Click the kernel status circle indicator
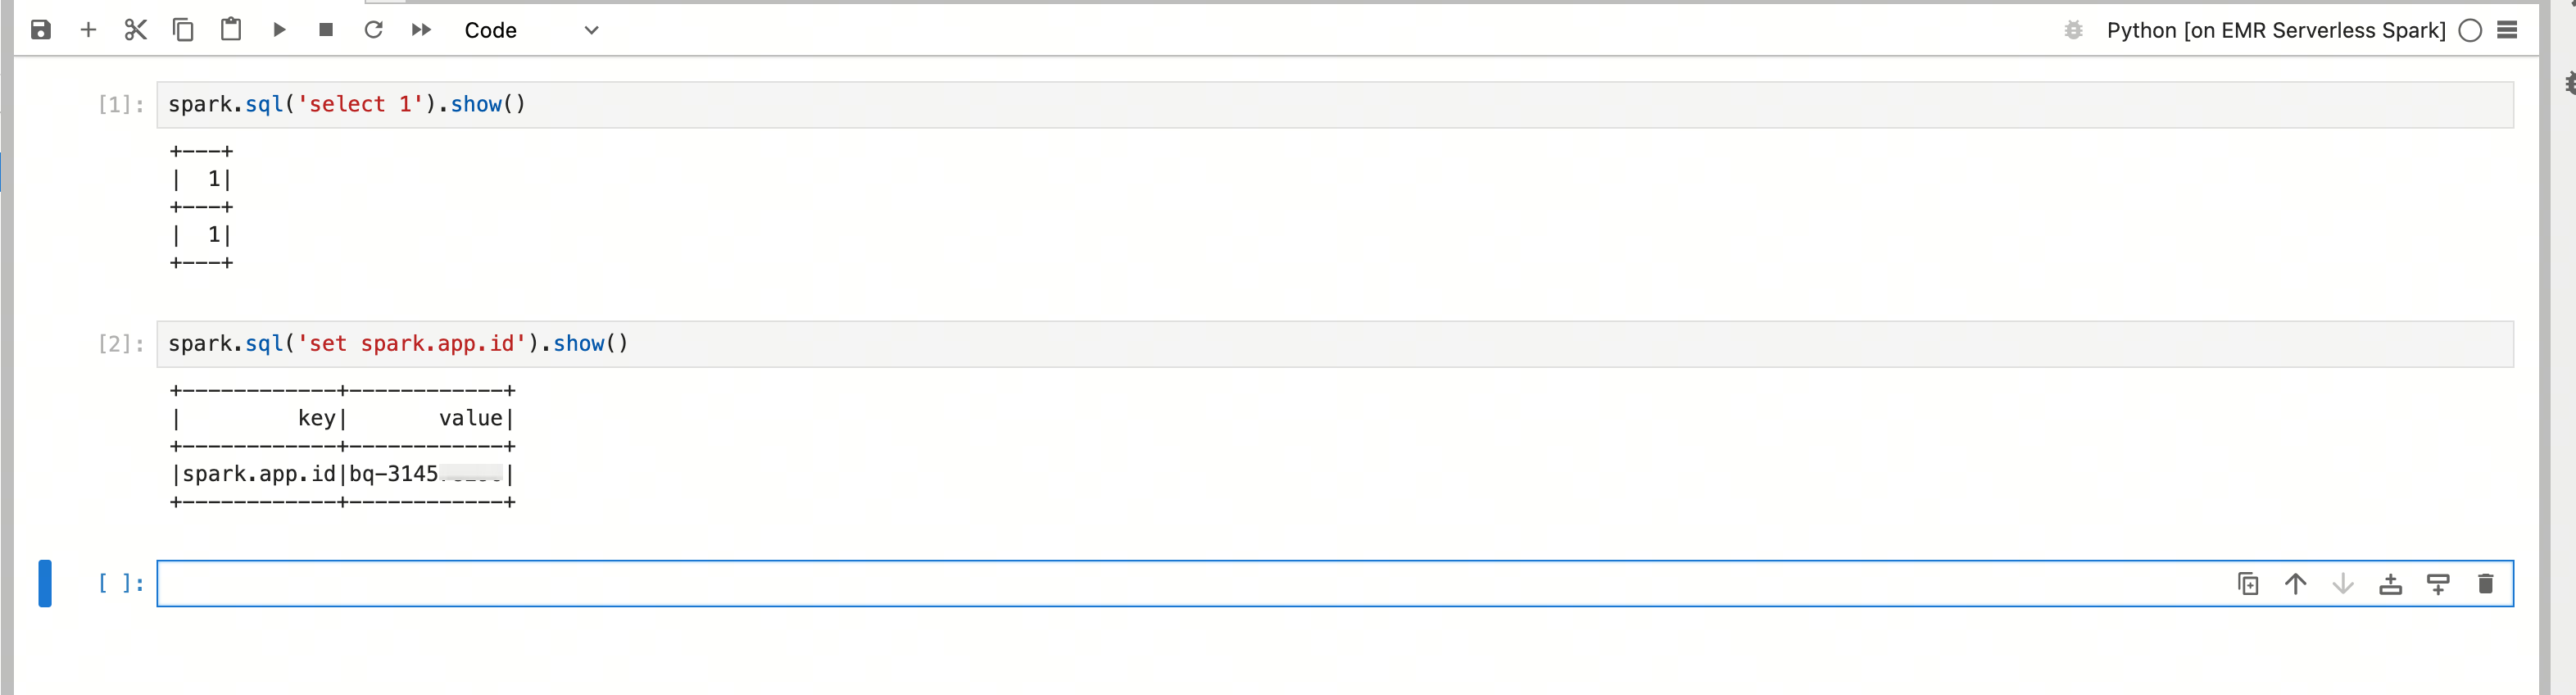The width and height of the screenshot is (2576, 695). point(2469,30)
